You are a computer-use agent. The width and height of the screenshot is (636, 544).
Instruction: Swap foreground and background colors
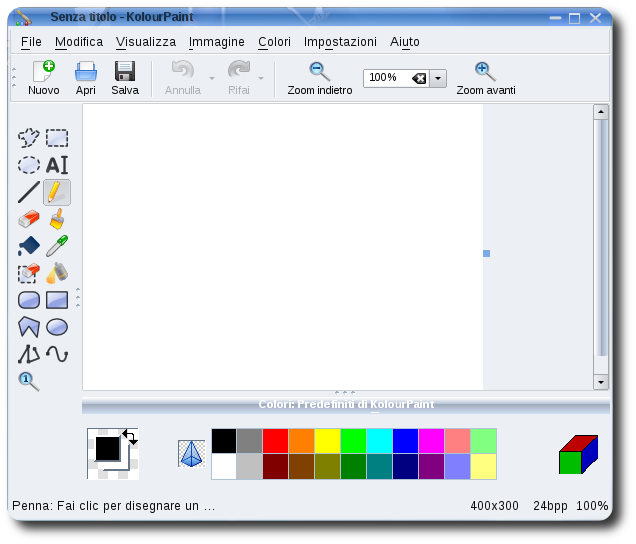point(130,436)
